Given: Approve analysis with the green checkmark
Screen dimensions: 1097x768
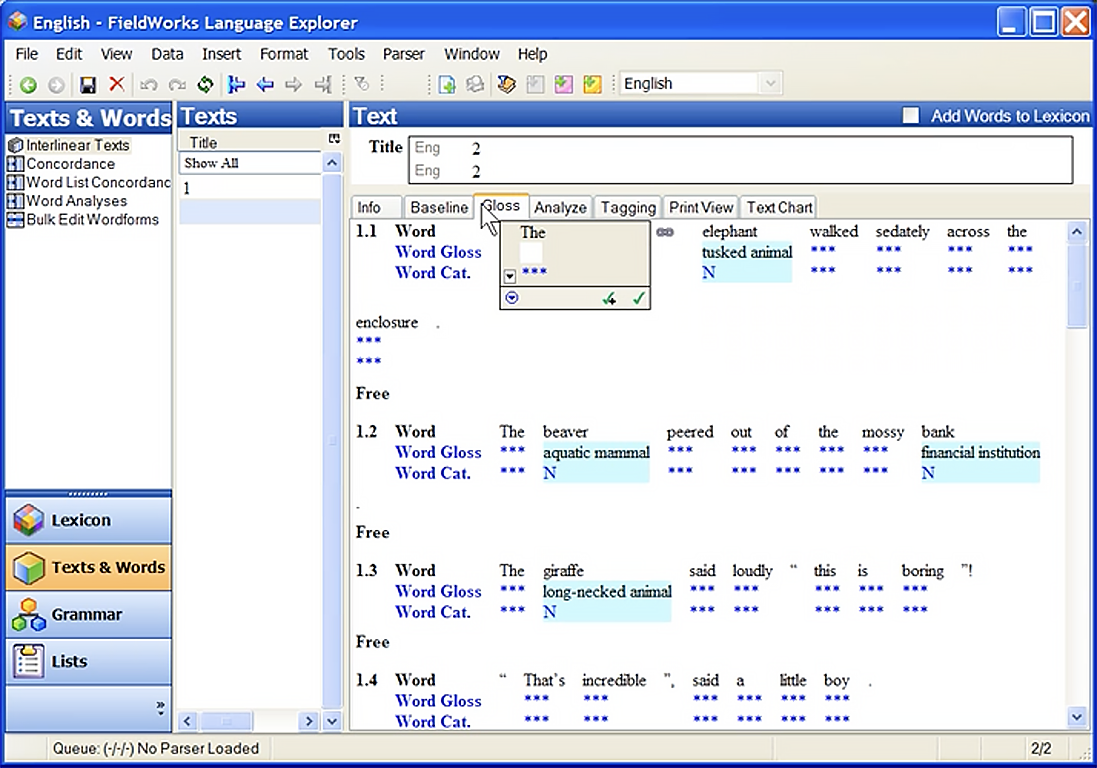Looking at the screenshot, I should 639,298.
